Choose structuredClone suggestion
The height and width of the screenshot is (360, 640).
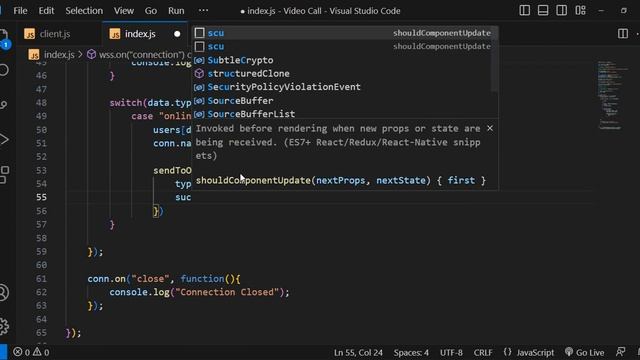pos(342,73)
